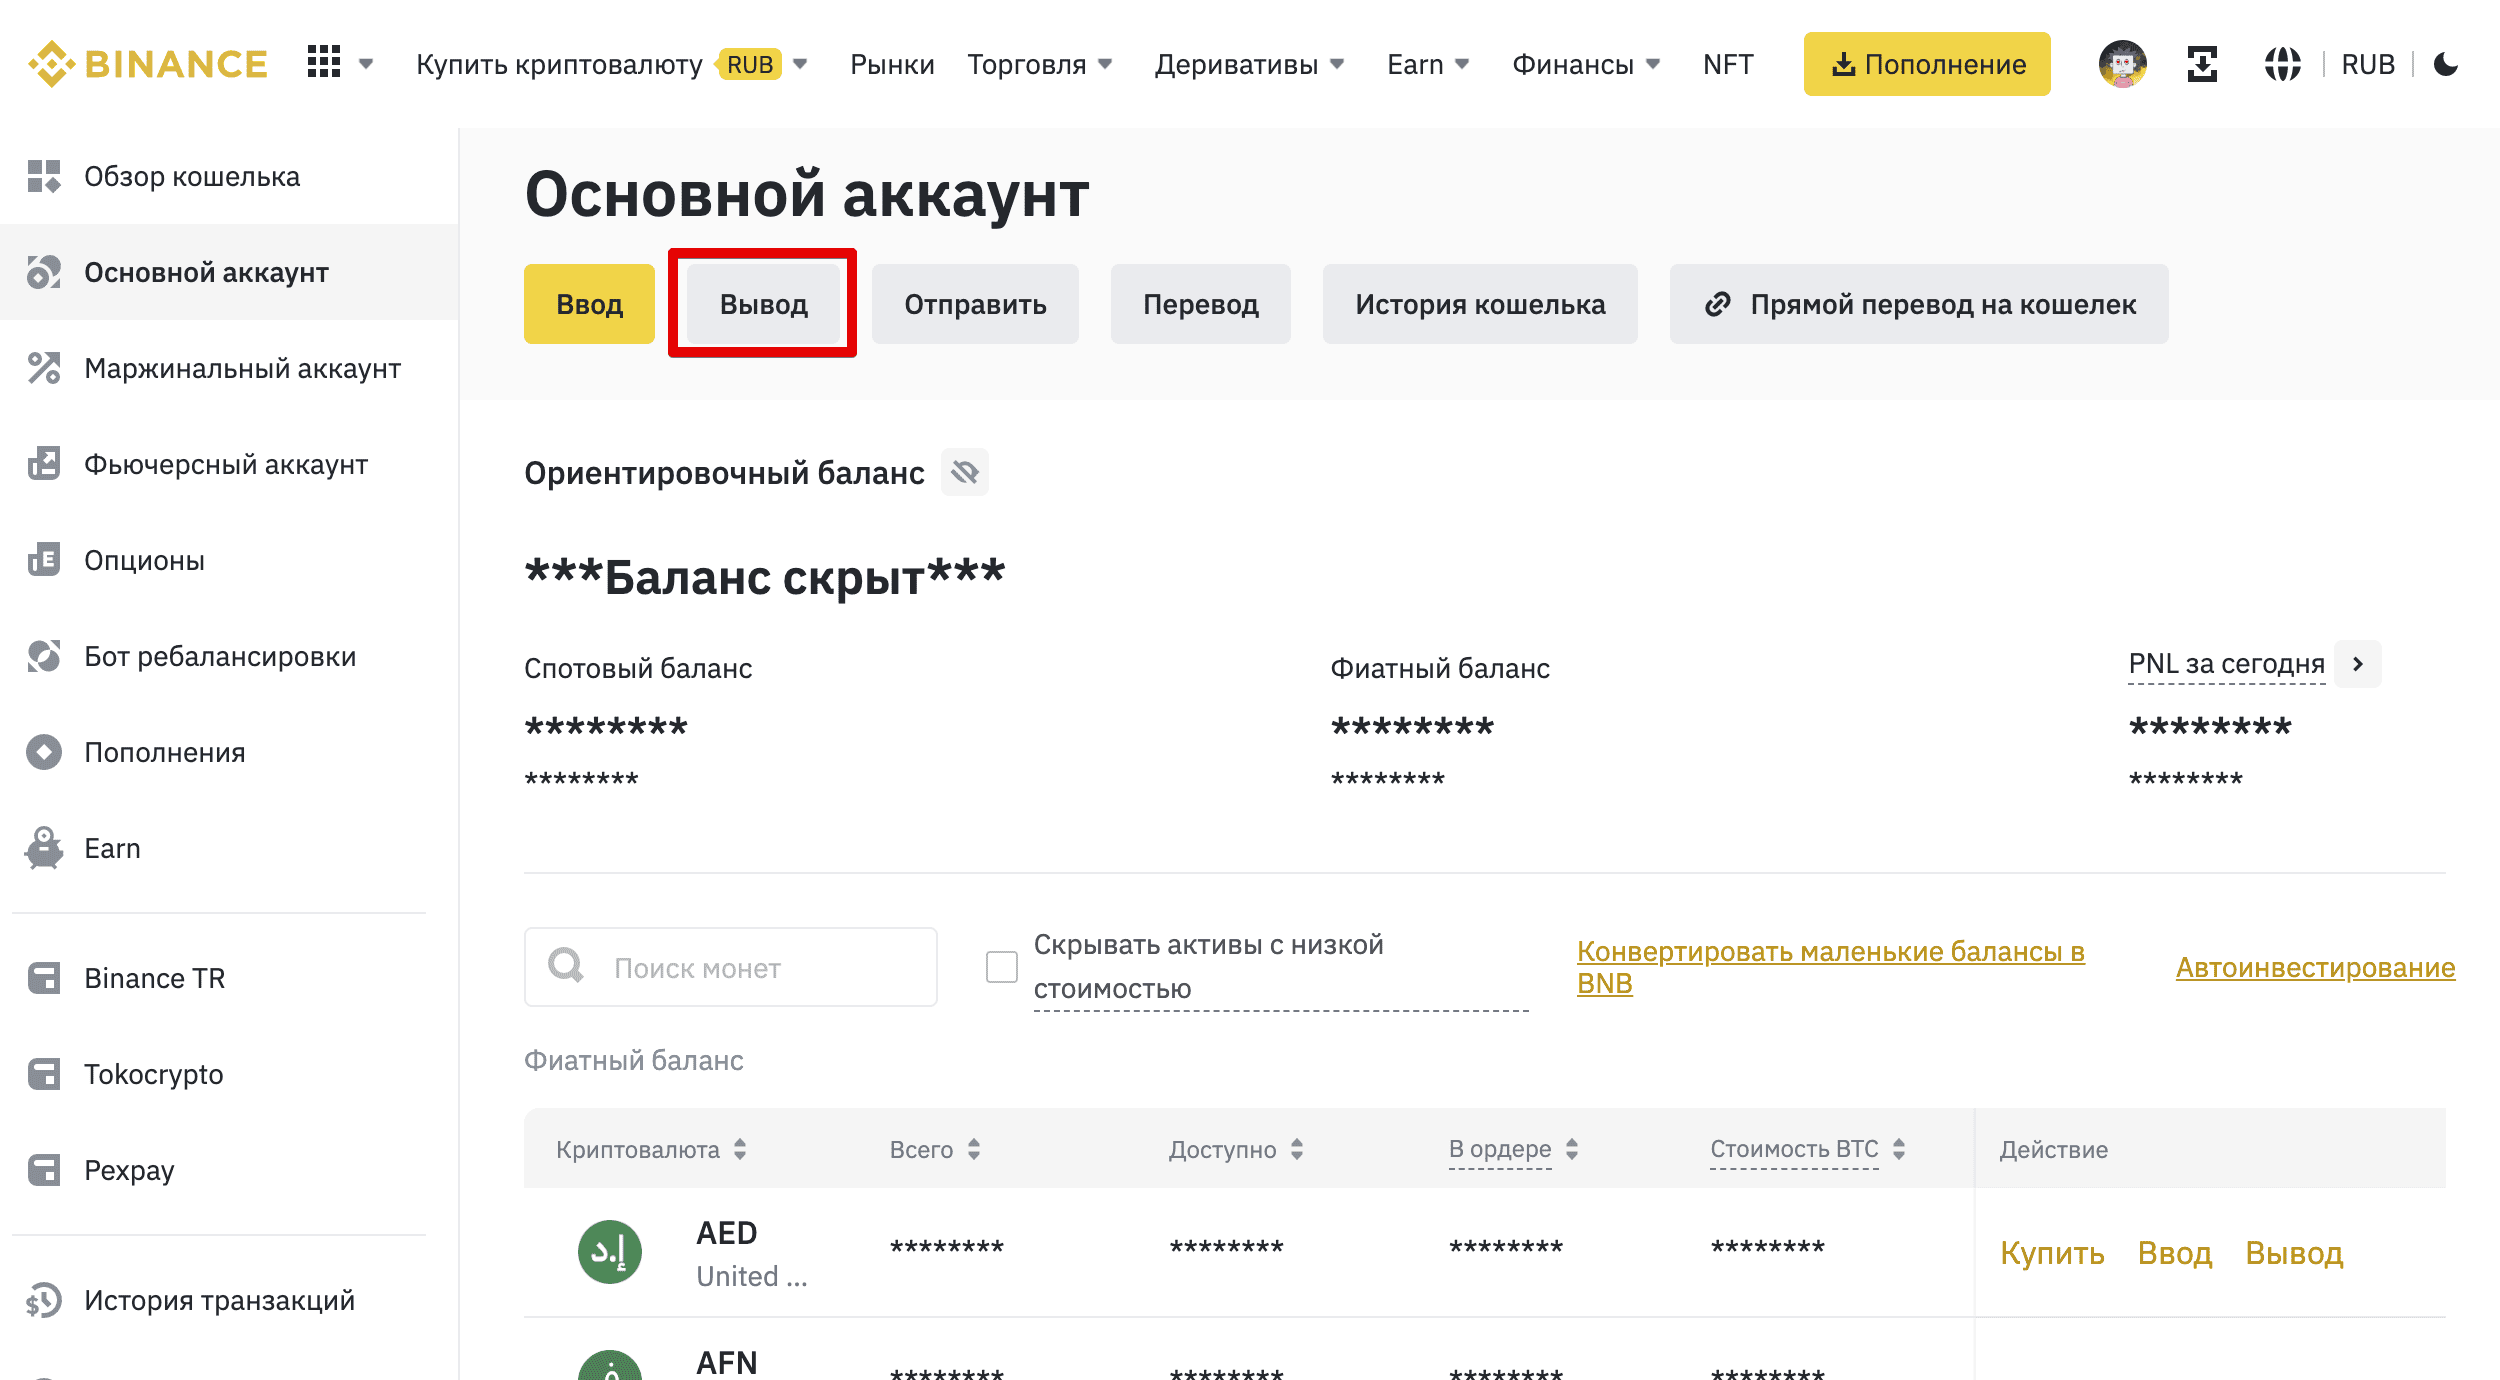
Task: Click Вывод link in AED row
Action: coord(2294,1252)
